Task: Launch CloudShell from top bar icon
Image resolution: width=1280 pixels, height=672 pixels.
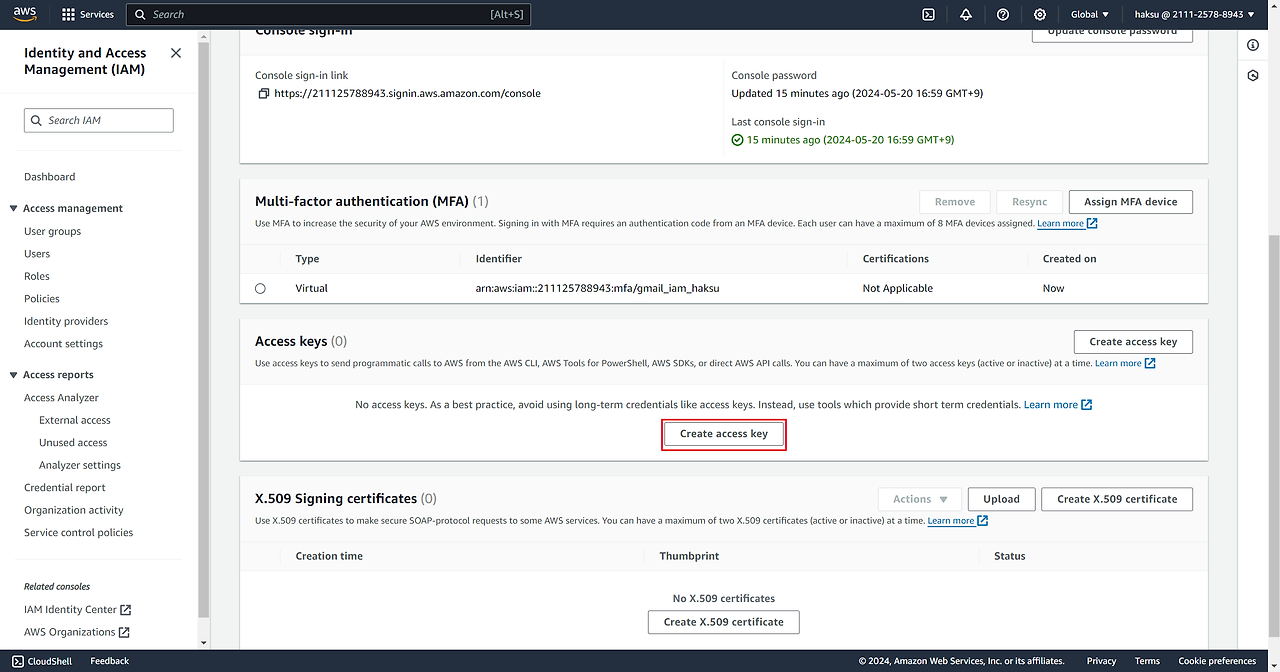Action: 928,14
